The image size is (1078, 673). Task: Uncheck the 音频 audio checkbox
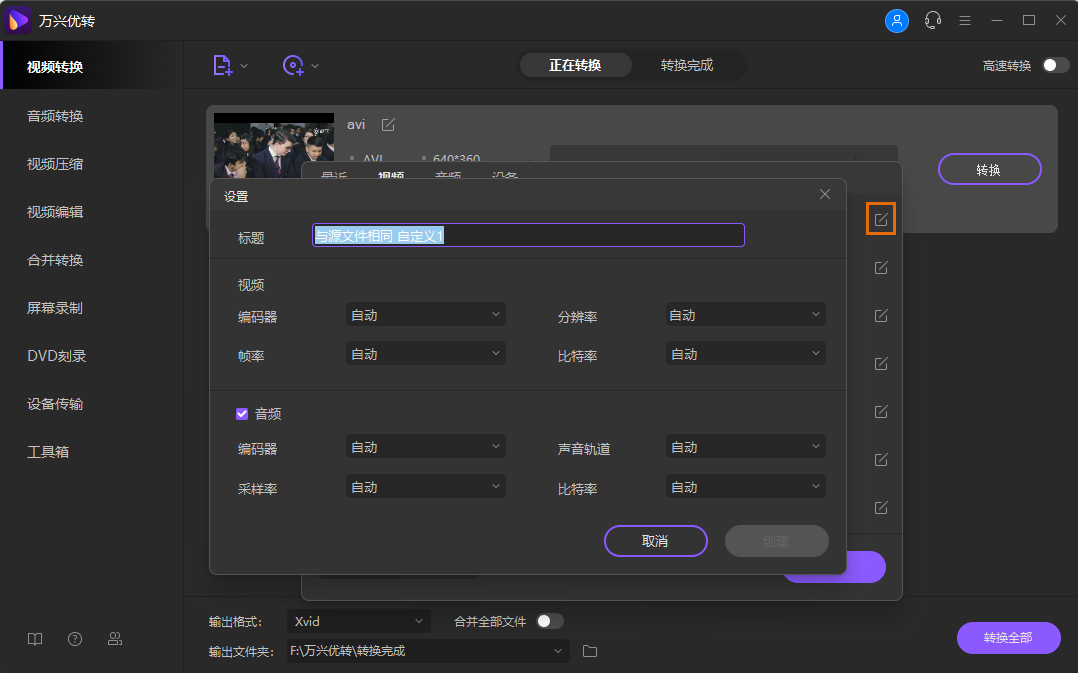pyautogui.click(x=241, y=413)
